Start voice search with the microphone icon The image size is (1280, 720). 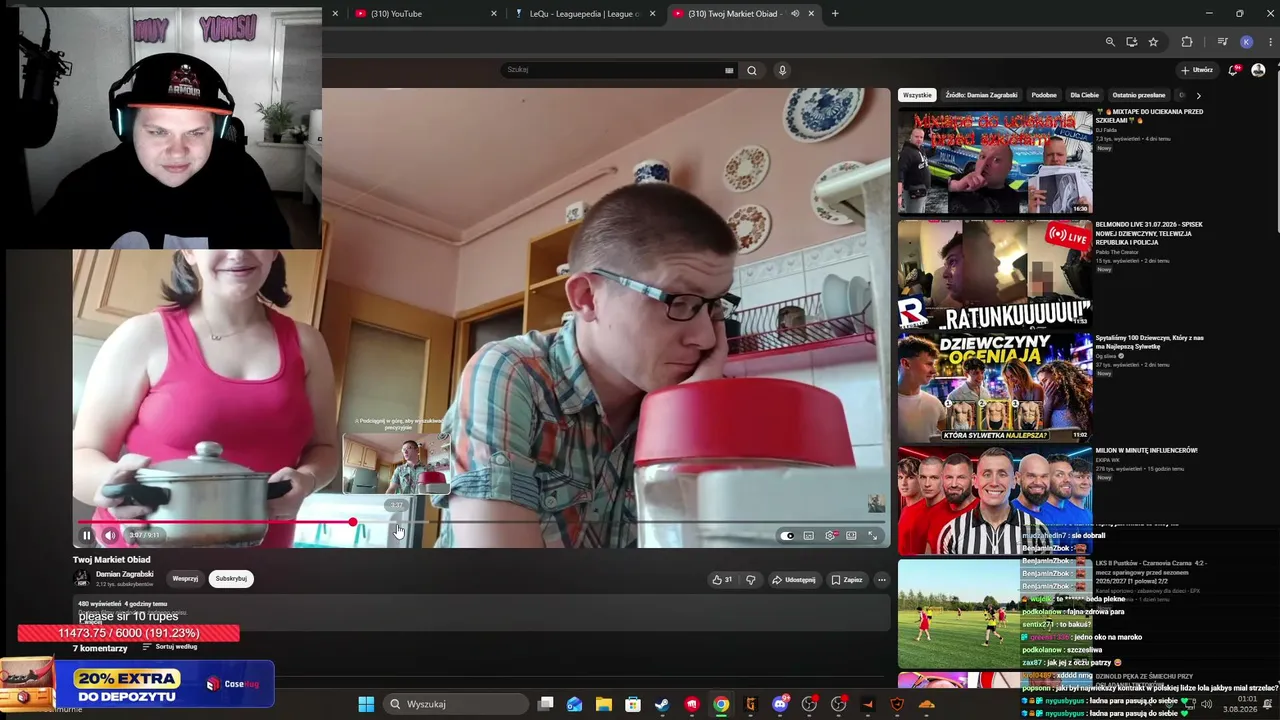click(x=782, y=70)
